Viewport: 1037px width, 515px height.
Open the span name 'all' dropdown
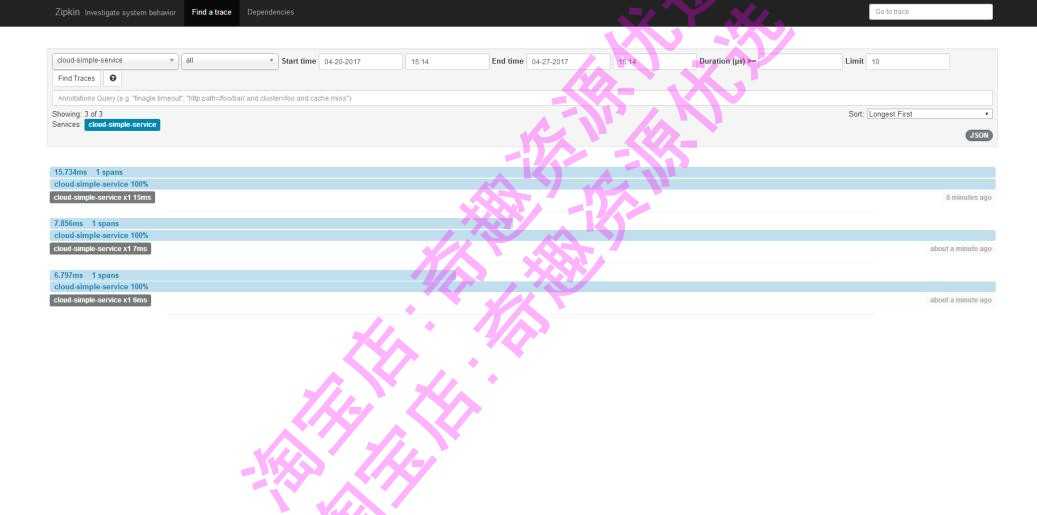click(x=229, y=61)
